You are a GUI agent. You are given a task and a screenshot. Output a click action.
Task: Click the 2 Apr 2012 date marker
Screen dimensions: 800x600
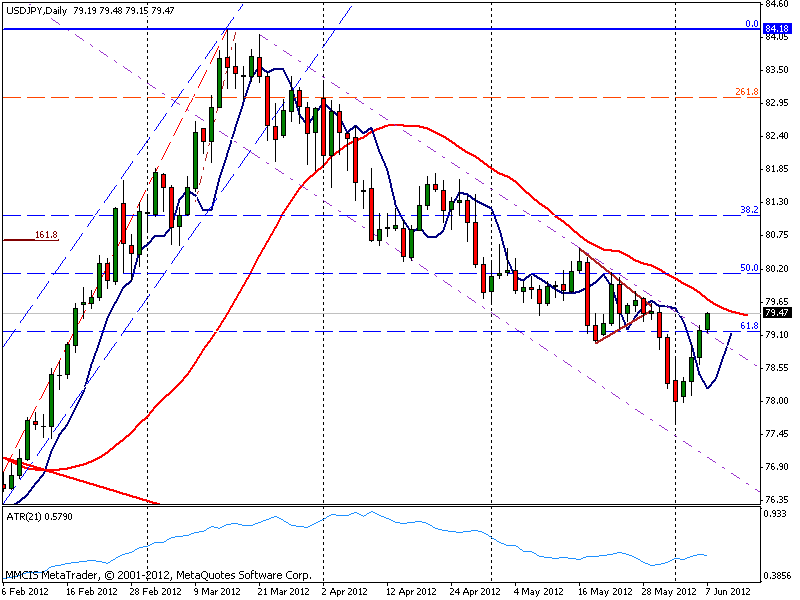point(344,592)
